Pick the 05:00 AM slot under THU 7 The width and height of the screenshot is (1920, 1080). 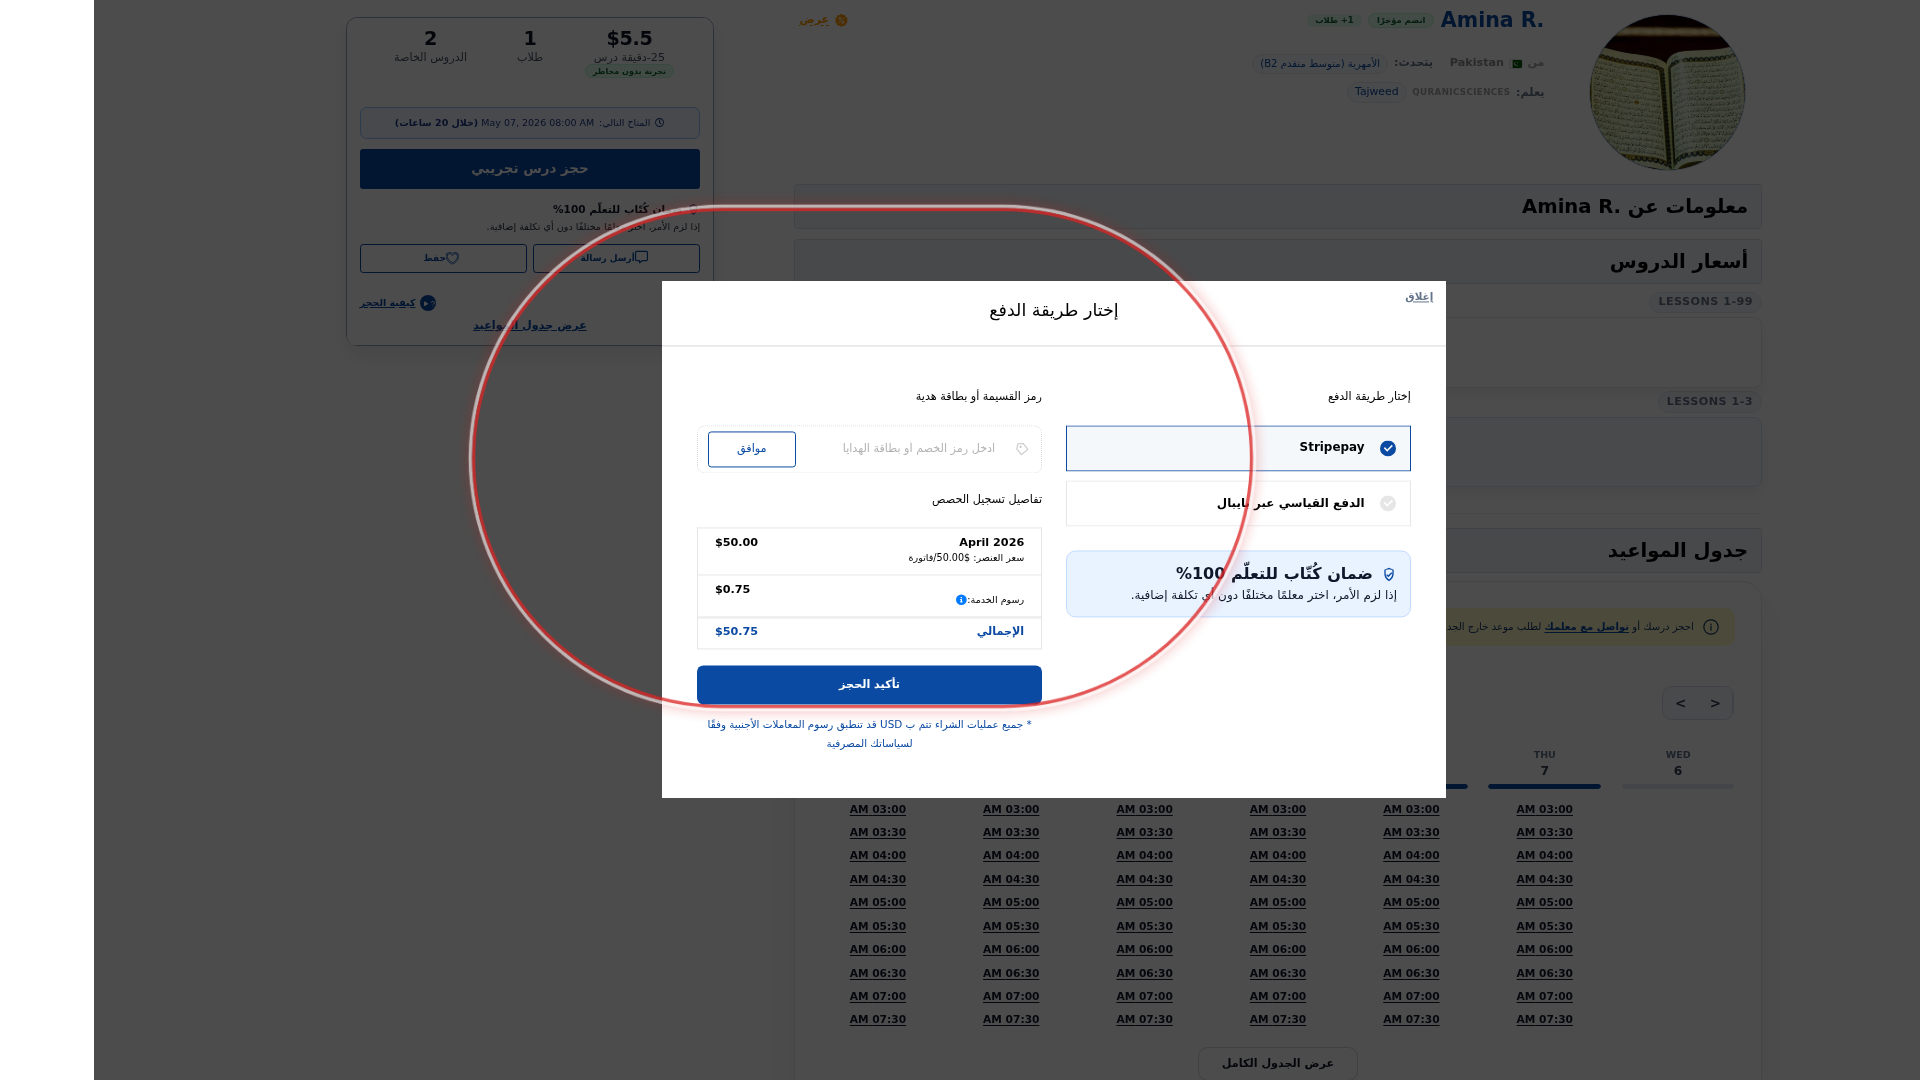click(1544, 903)
